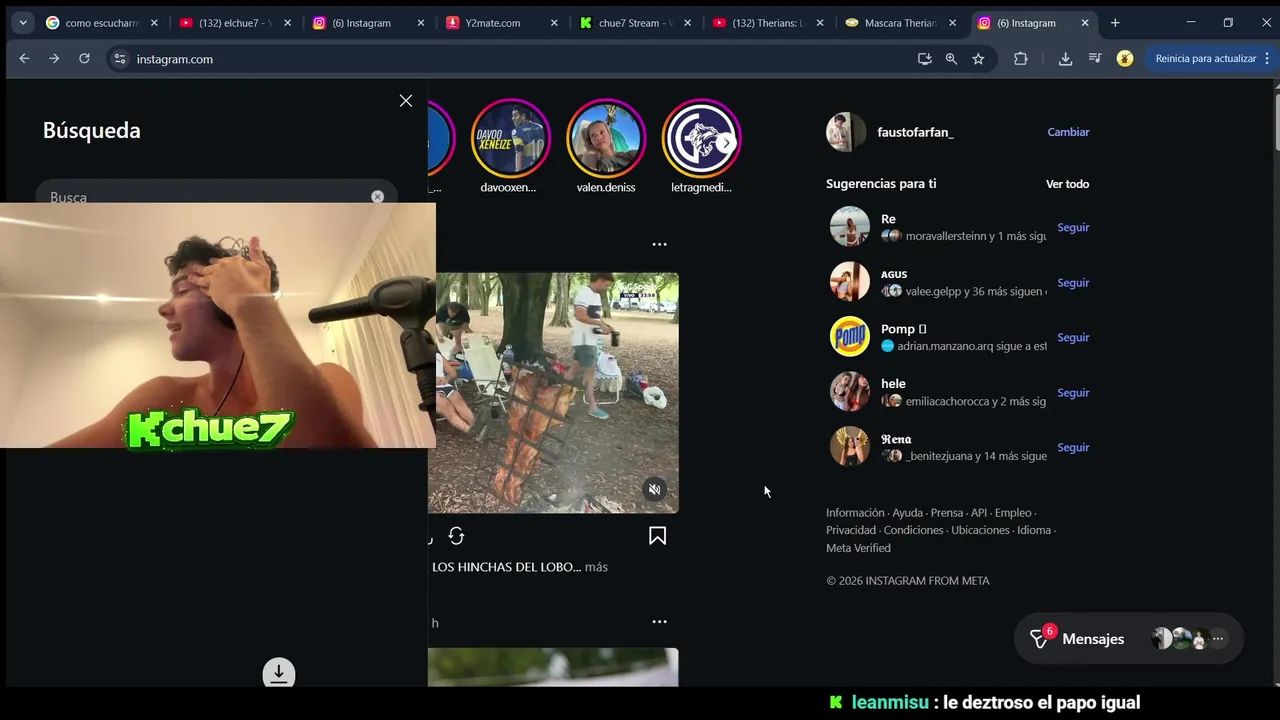Bookmark this page with star
The height and width of the screenshot is (720, 1280).
[x=978, y=59]
